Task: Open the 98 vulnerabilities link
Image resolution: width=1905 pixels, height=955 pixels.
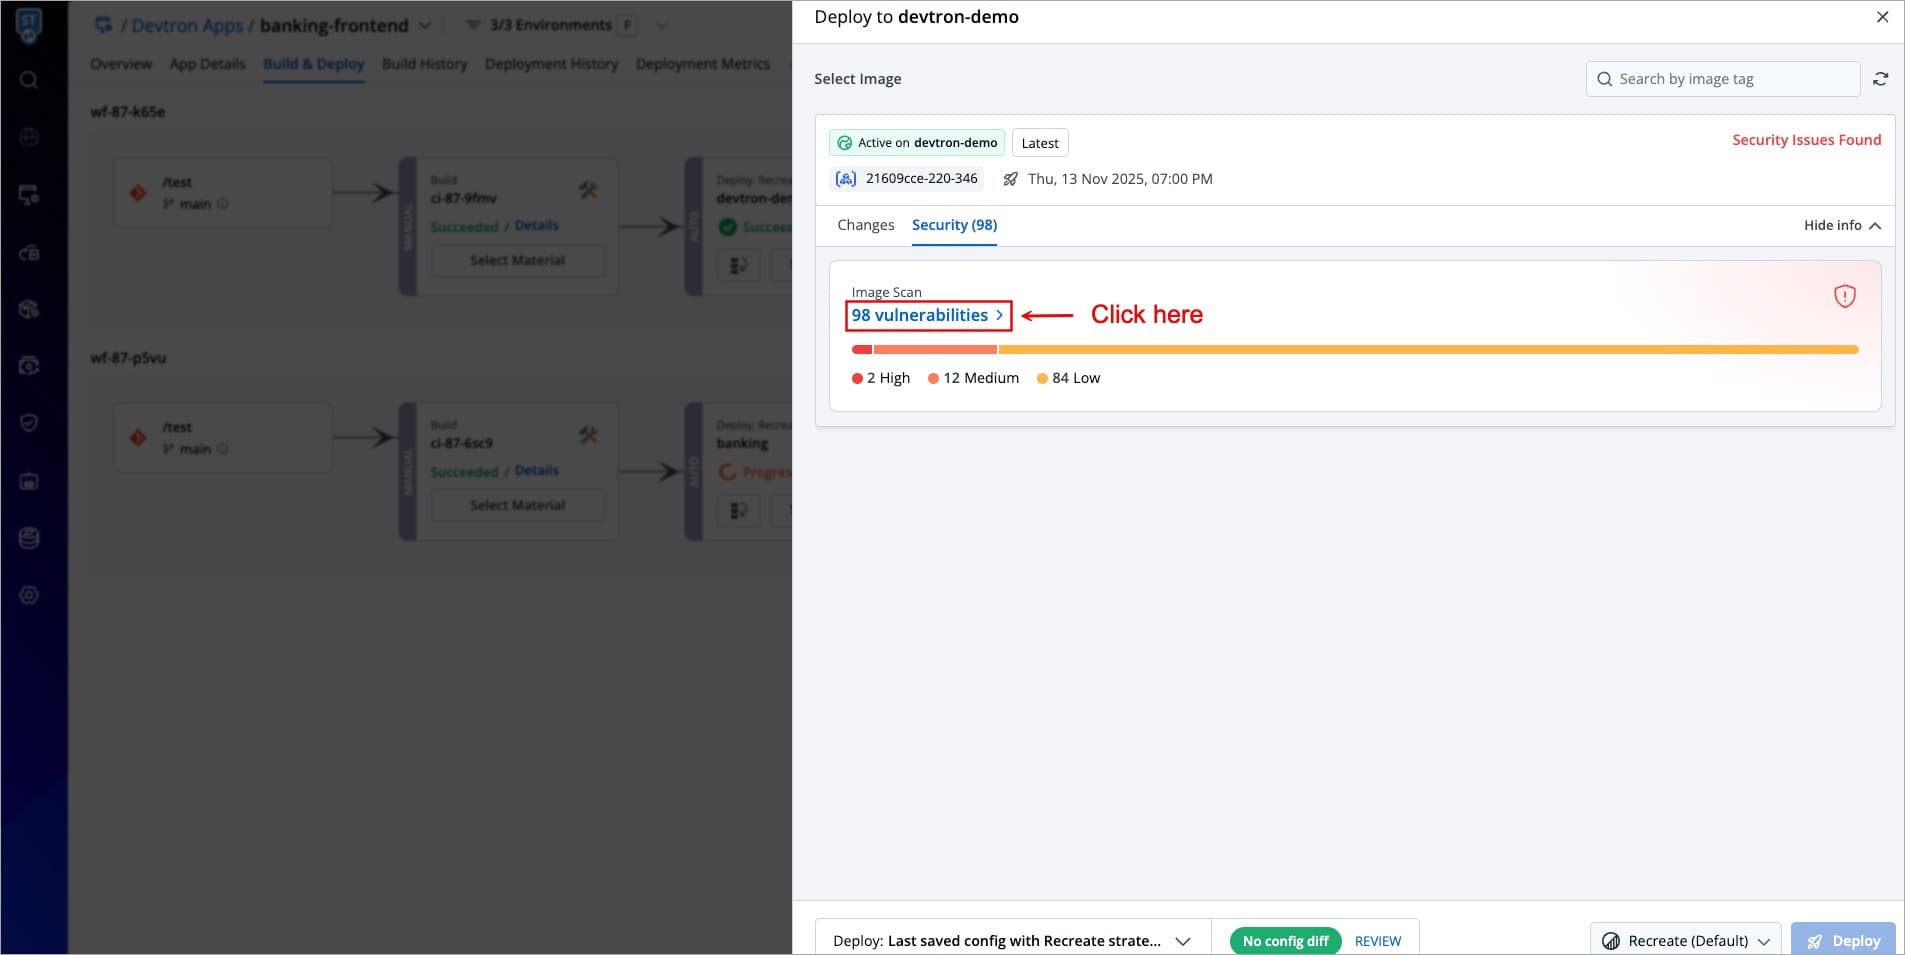Action: coord(927,315)
